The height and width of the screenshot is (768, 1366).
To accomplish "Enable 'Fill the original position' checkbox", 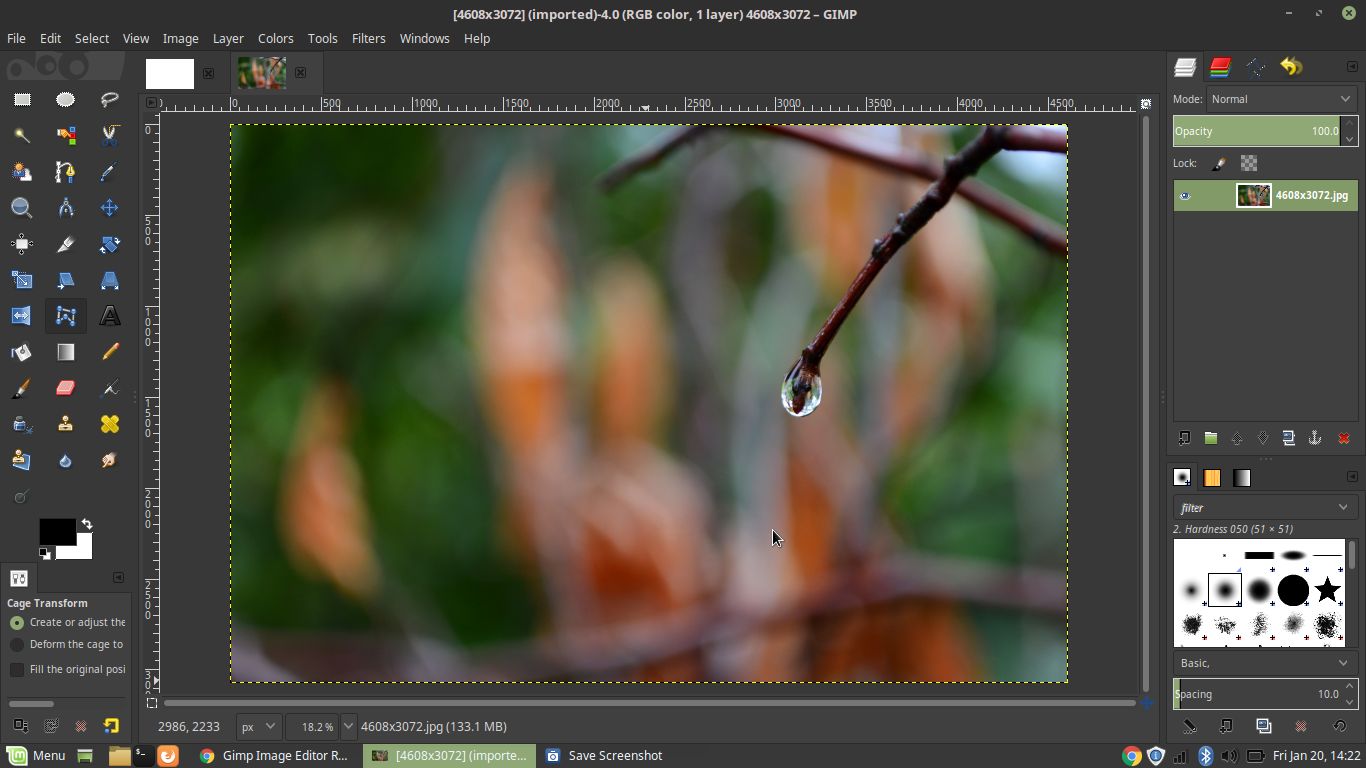I will (17, 669).
